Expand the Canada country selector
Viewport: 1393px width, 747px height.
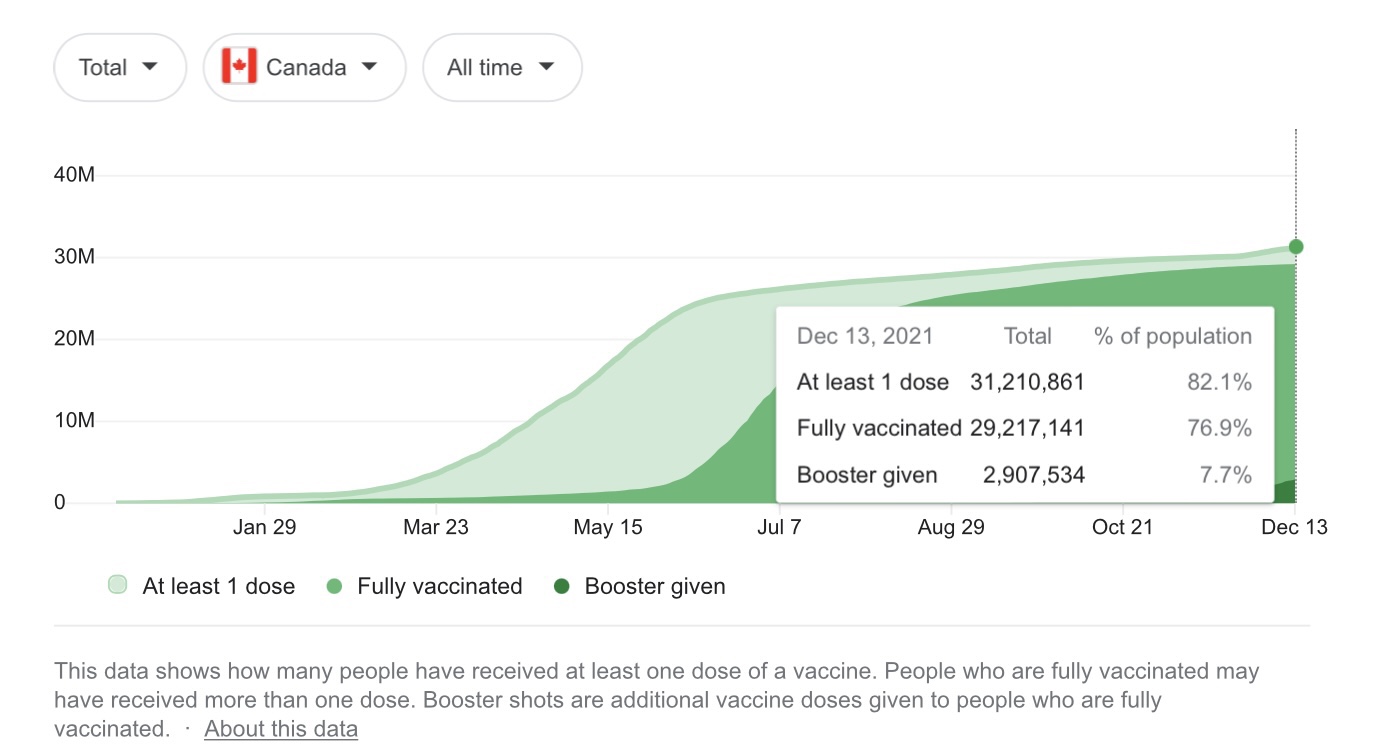304,68
